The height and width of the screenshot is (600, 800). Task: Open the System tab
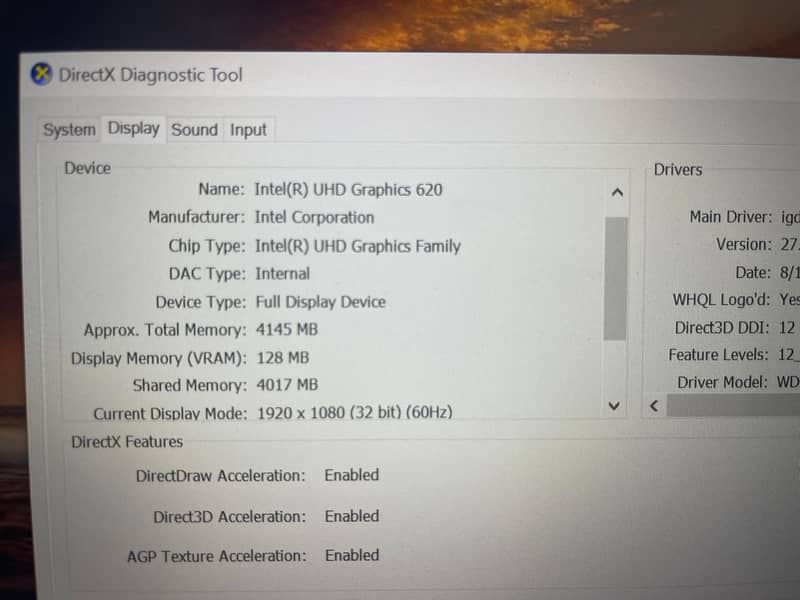pyautogui.click(x=70, y=130)
